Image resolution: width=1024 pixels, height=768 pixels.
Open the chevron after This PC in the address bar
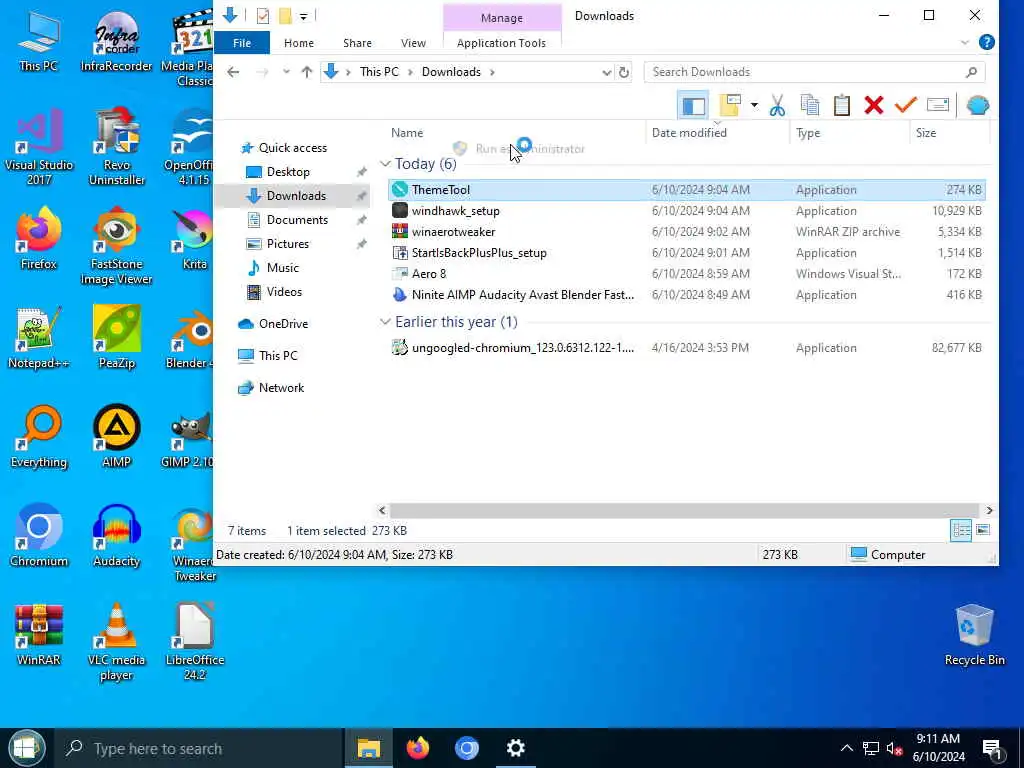pyautogui.click(x=410, y=72)
